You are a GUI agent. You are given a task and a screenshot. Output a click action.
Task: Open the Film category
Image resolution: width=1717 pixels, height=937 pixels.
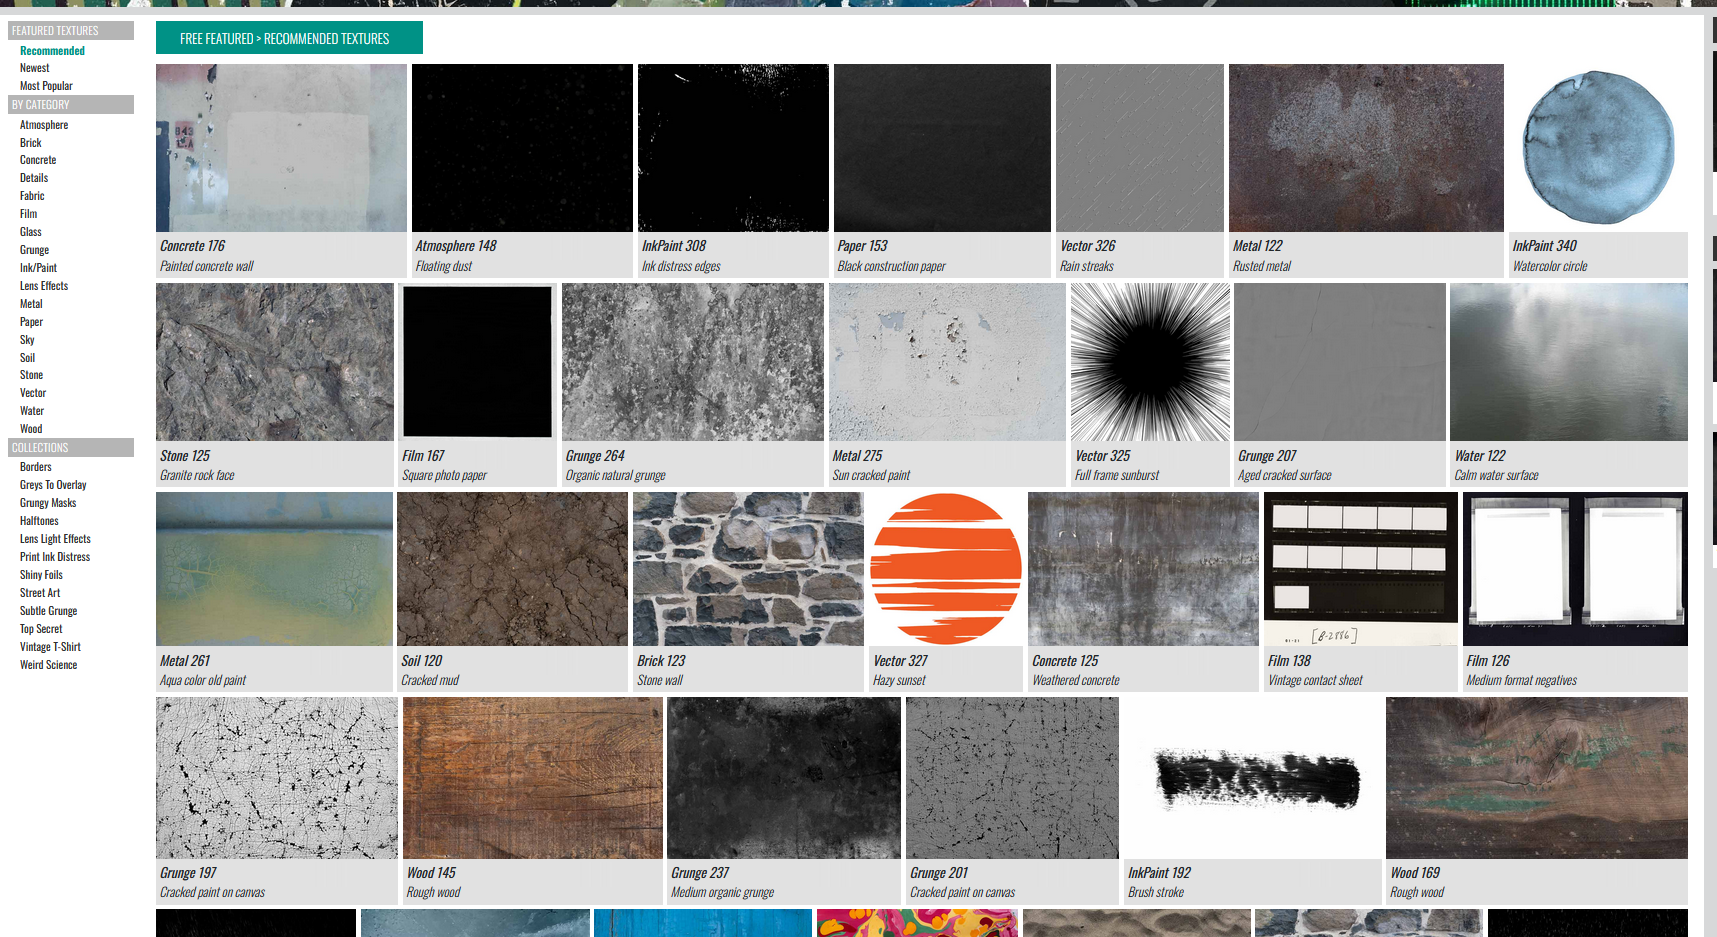[x=28, y=214]
